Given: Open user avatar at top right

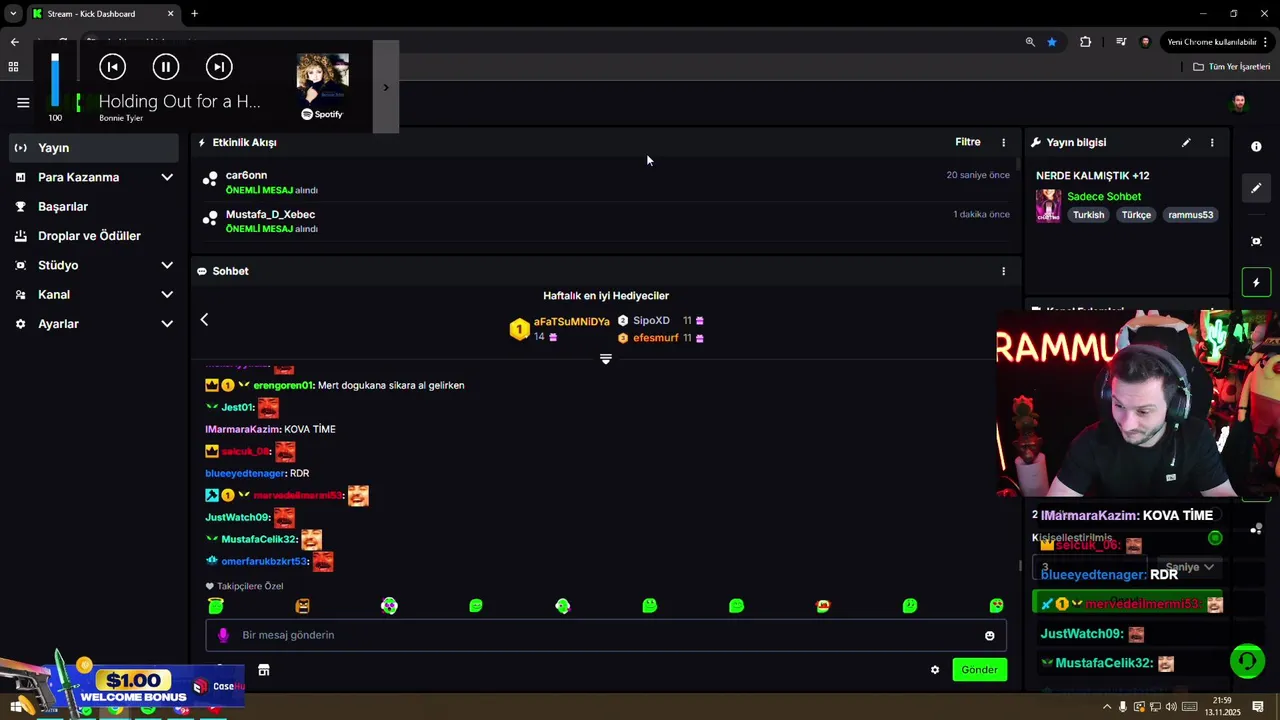Looking at the screenshot, I should 1239,103.
